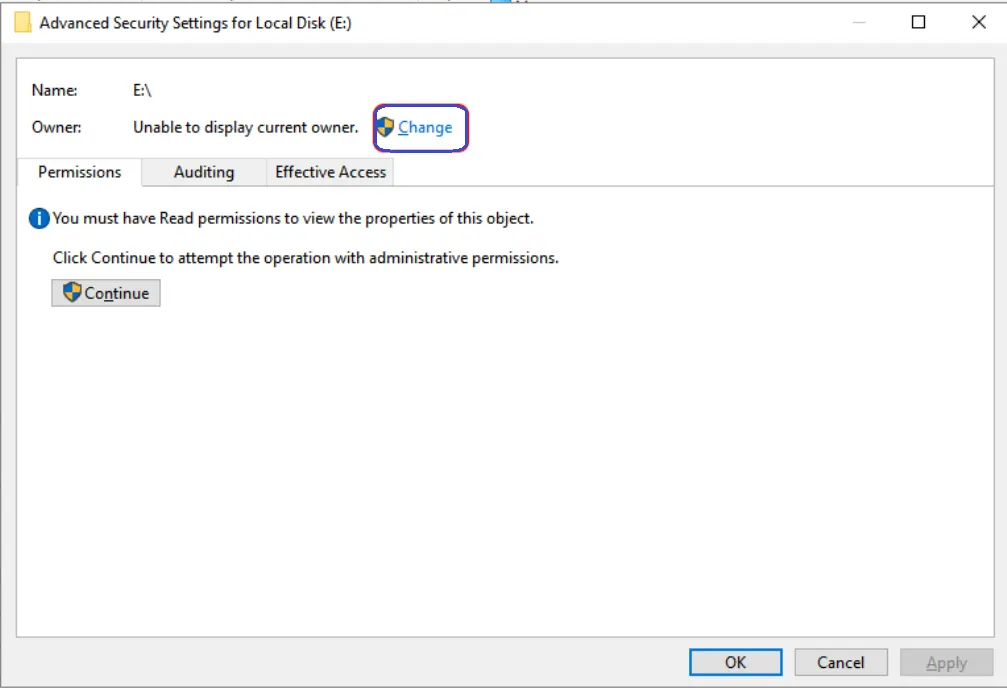Screen dimensions: 1007x688
Task: Close the Advanced Security Settings window
Action: click(x=979, y=23)
